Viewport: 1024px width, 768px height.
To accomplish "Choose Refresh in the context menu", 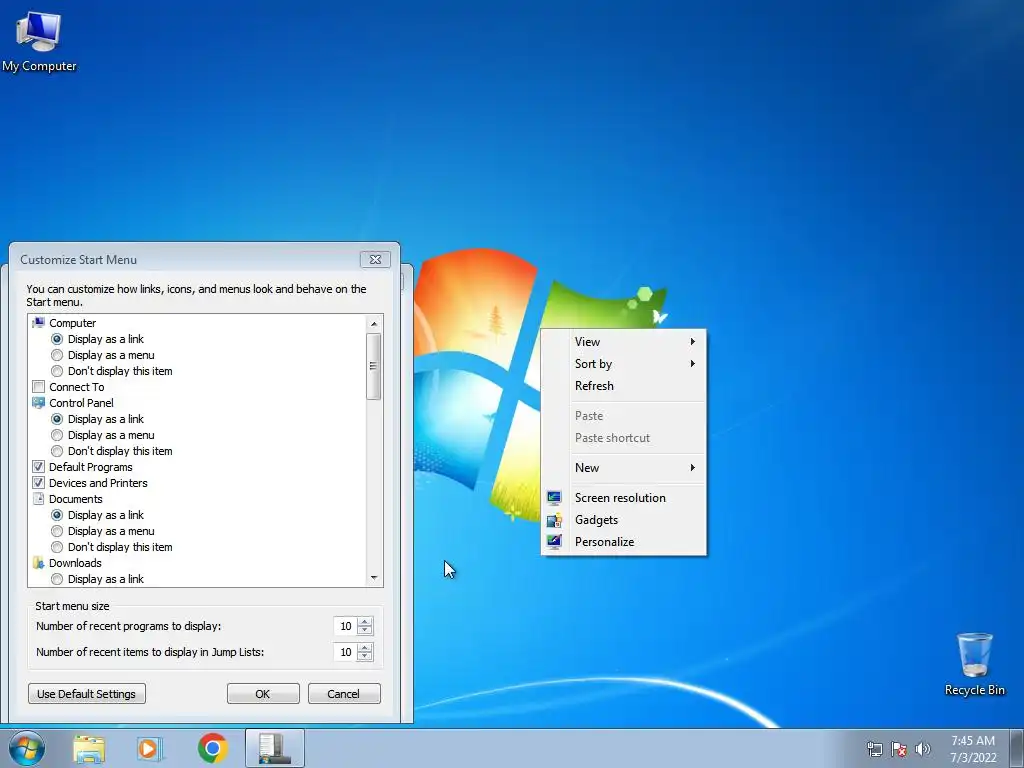I will click(x=624, y=386).
